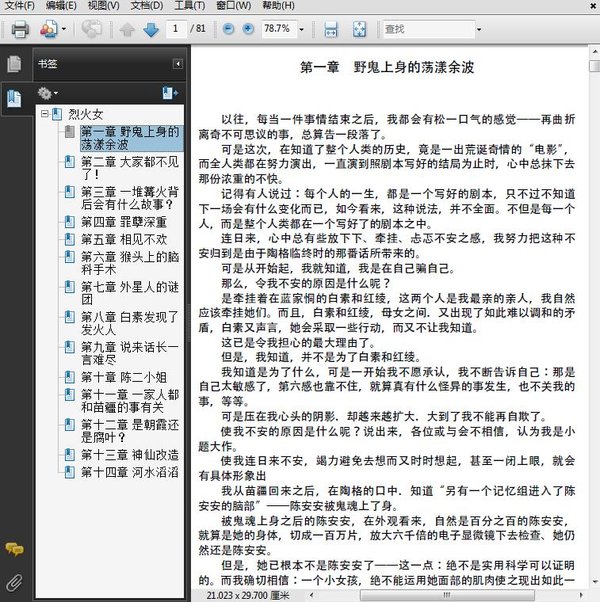Select bookmark 第六章 猴头上的脑科手术

coord(130,263)
